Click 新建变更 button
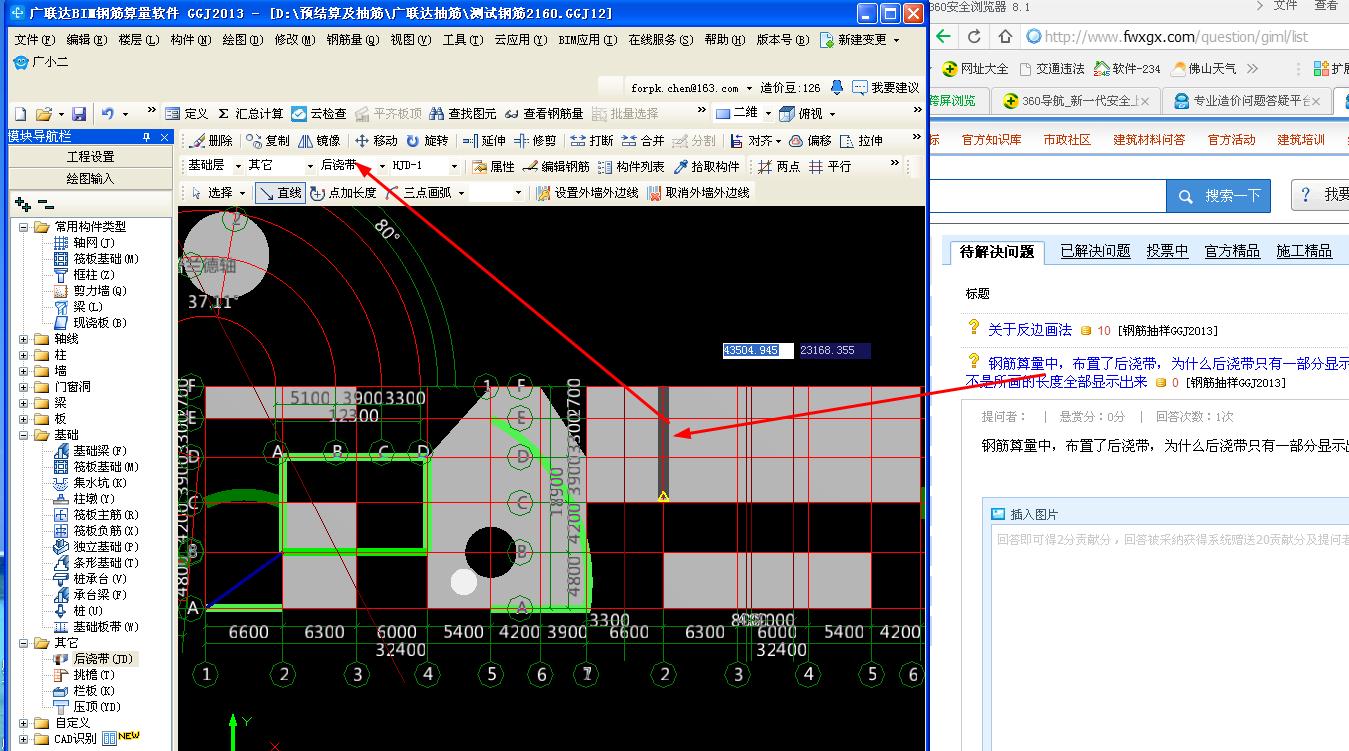This screenshot has width=1349, height=751. coord(859,40)
